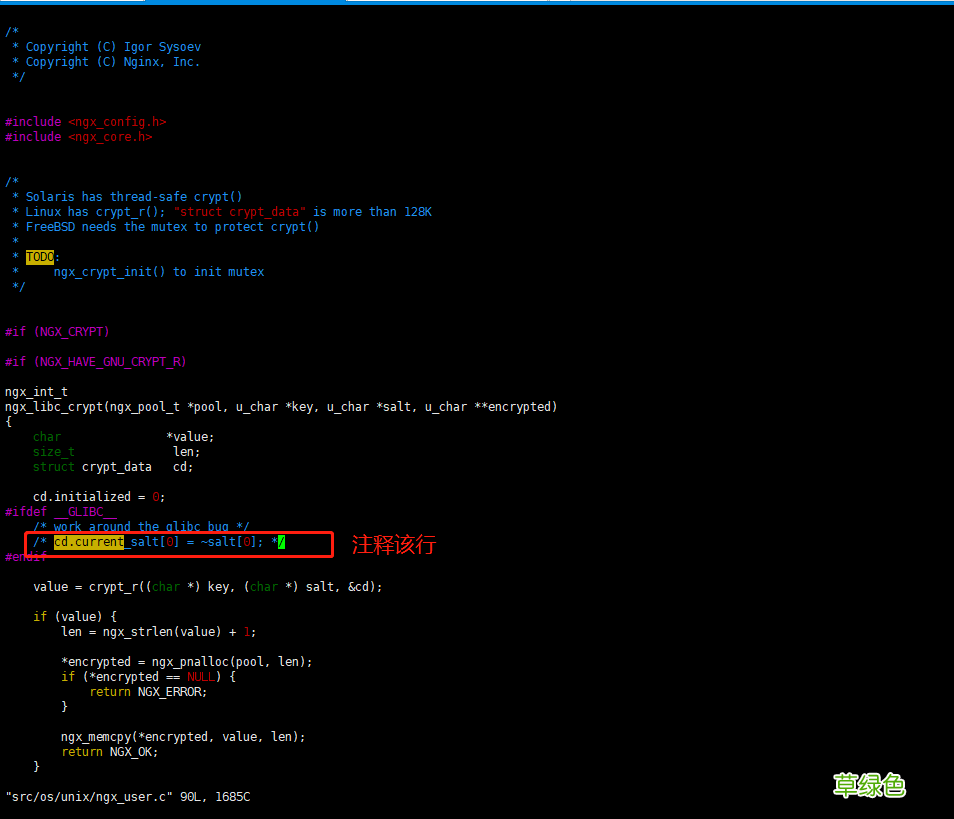Click the status line "src/os/unix/ngx_user.c" 90L, 1685C
The width and height of the screenshot is (954, 819).
pos(128,796)
